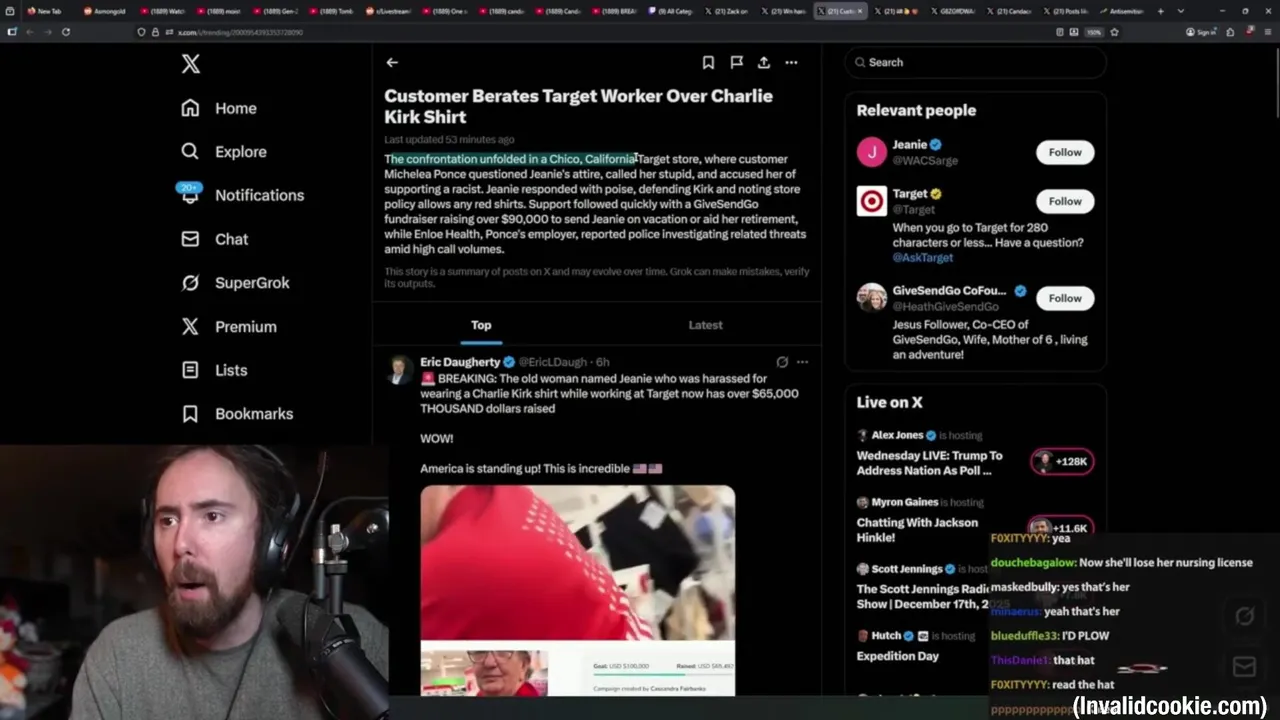Click the Chat envelope icon
Viewport: 1280px width, 720px height.
click(x=190, y=239)
